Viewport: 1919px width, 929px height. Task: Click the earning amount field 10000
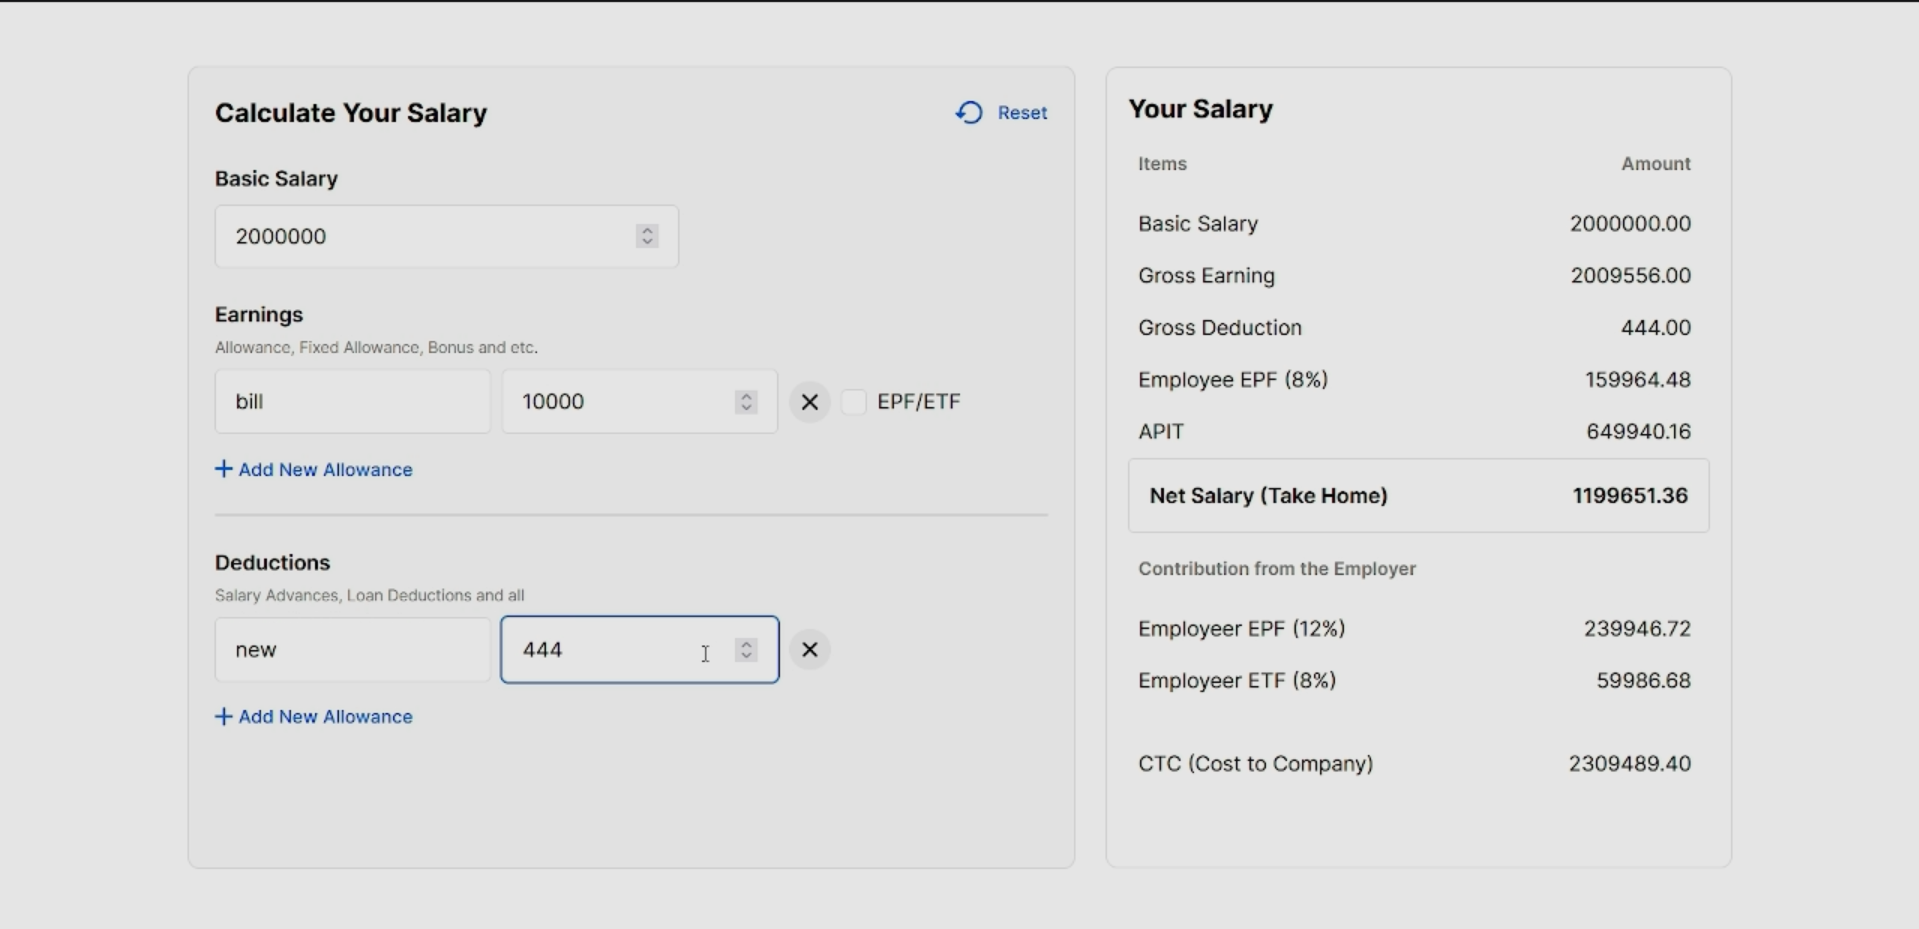point(639,402)
